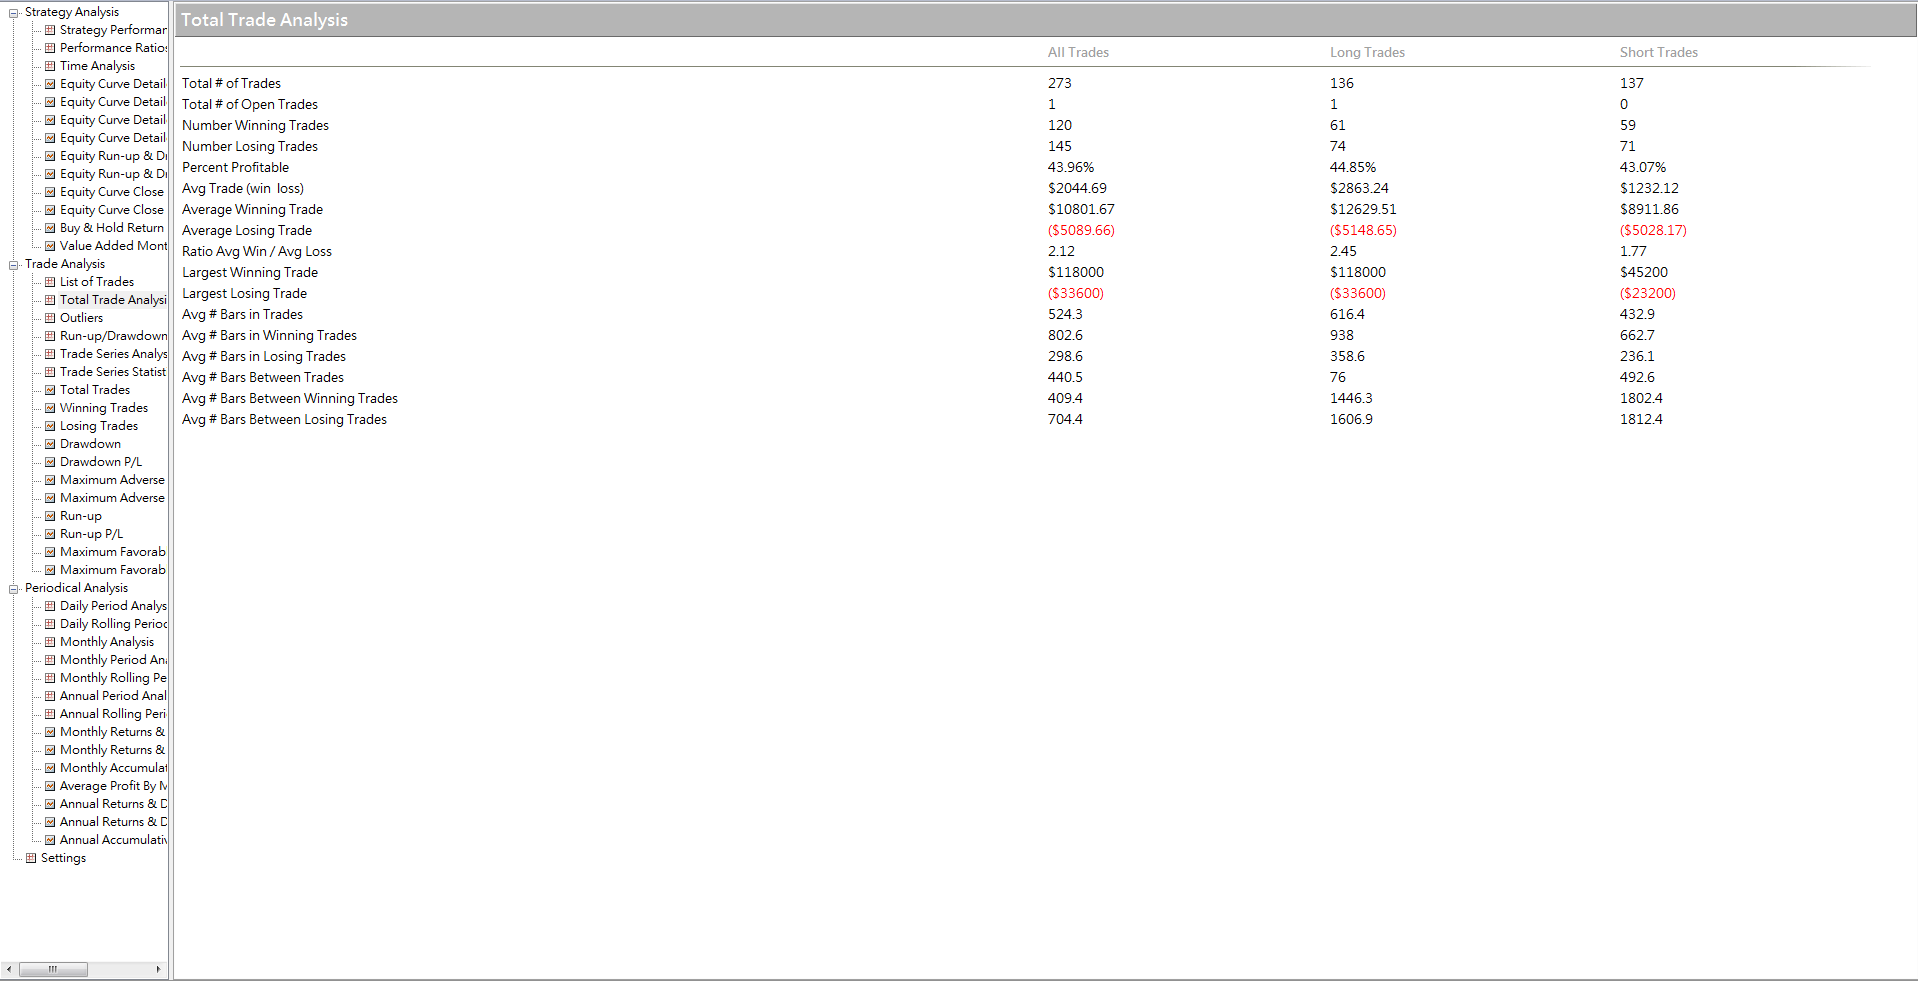Click the red ($23200) short largest loss
This screenshot has width=1918, height=982.
tap(1648, 293)
